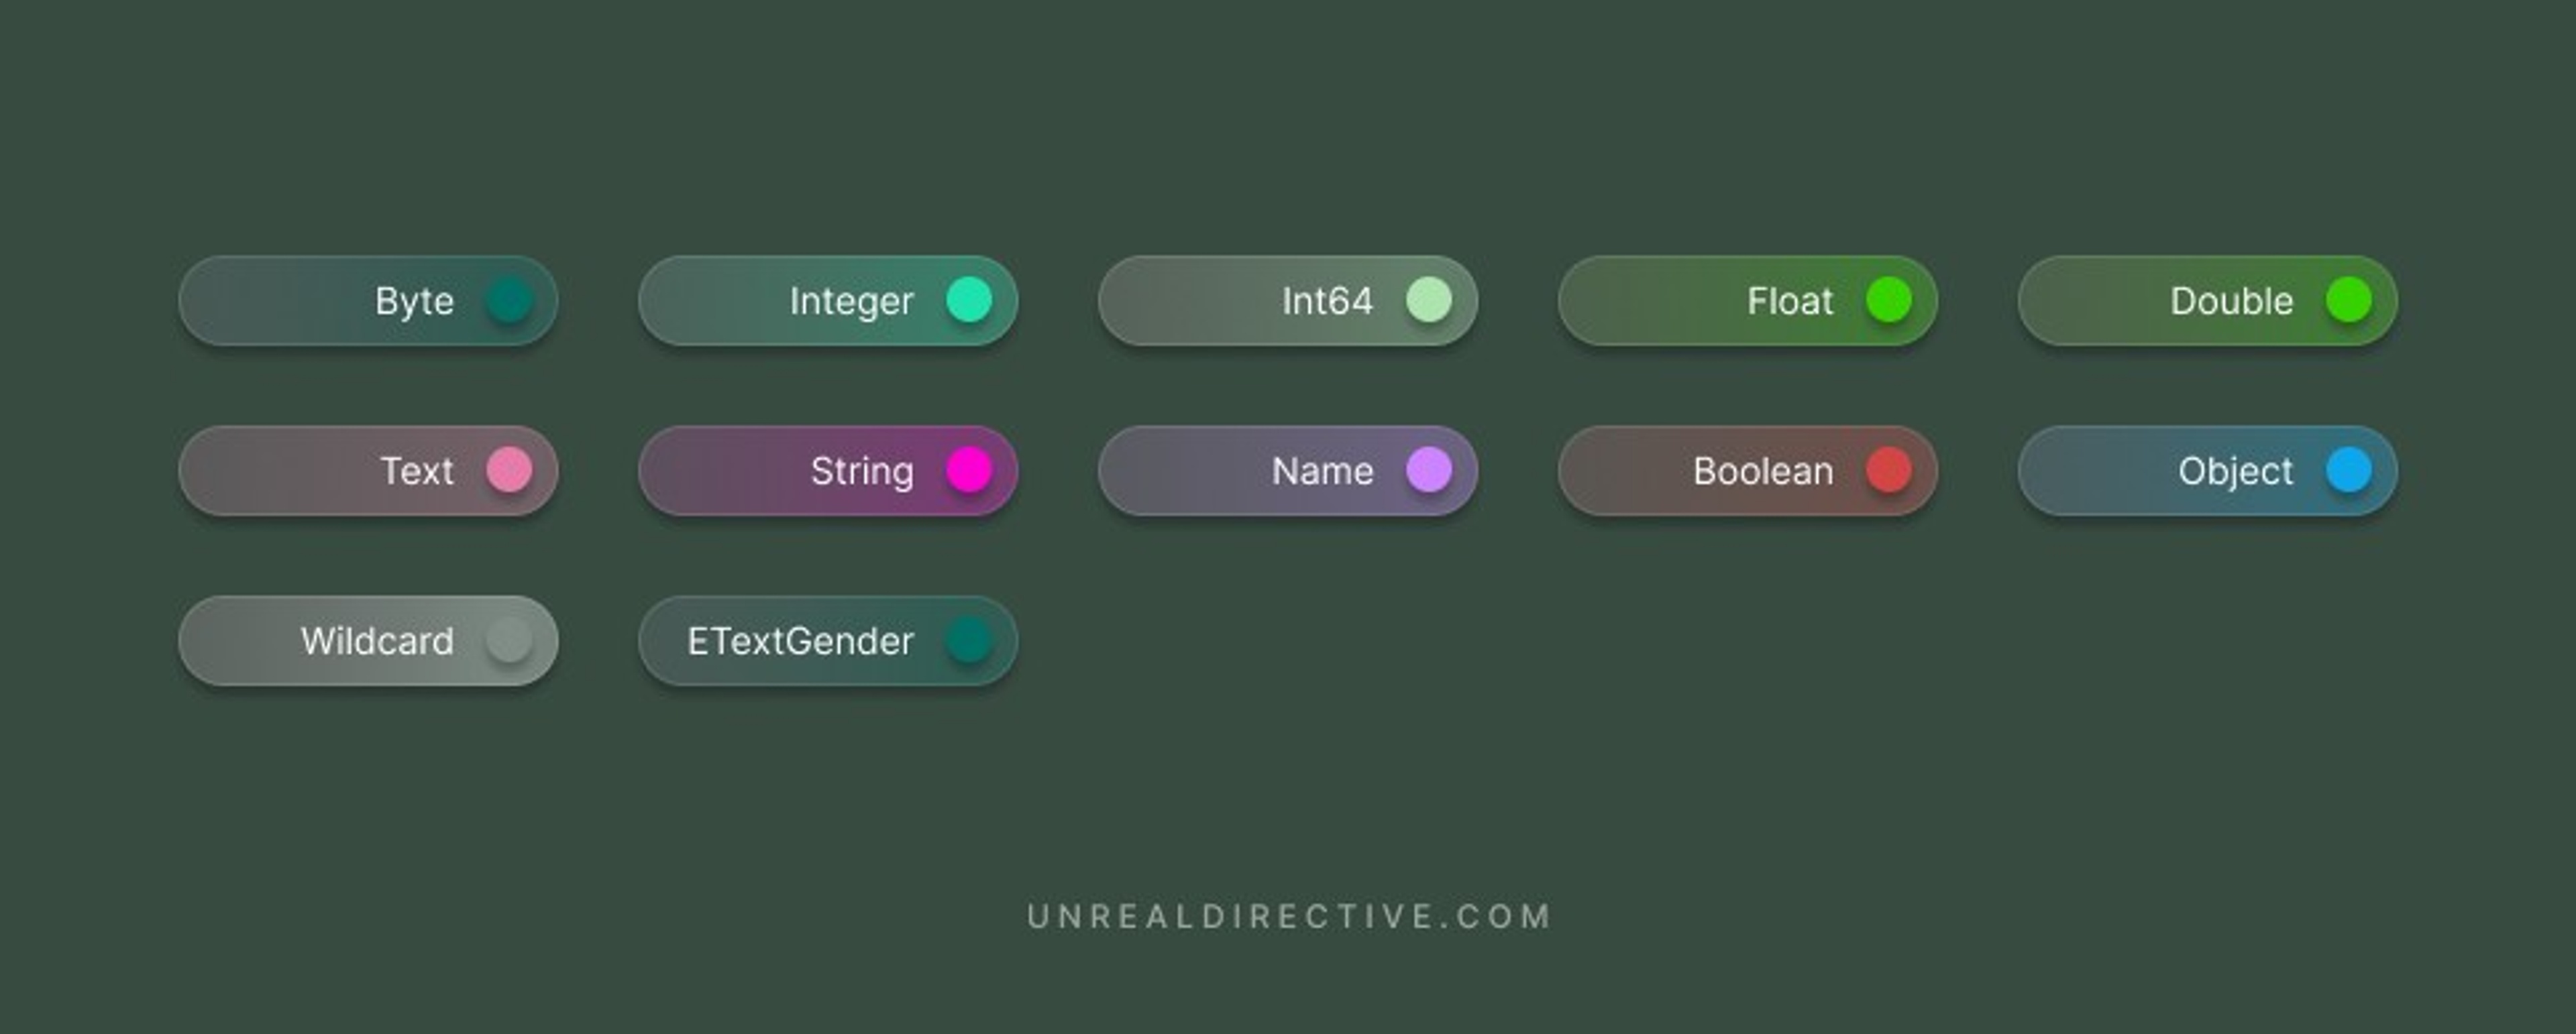Select the Byte pill label
Viewport: 2576px width, 1034px height.
pyautogui.click(x=414, y=302)
